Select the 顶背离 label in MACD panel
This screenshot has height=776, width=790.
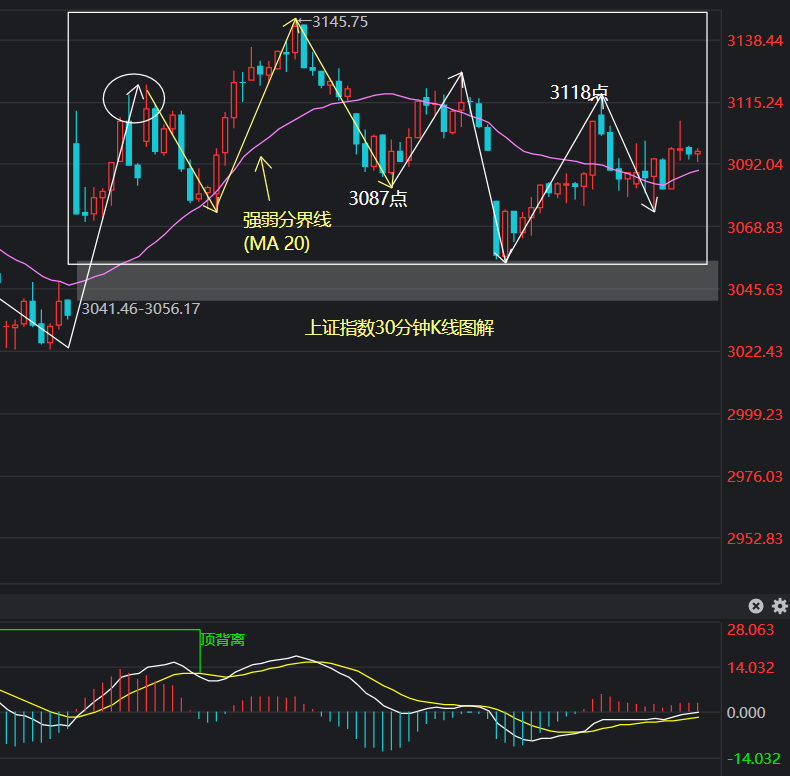(x=223, y=640)
